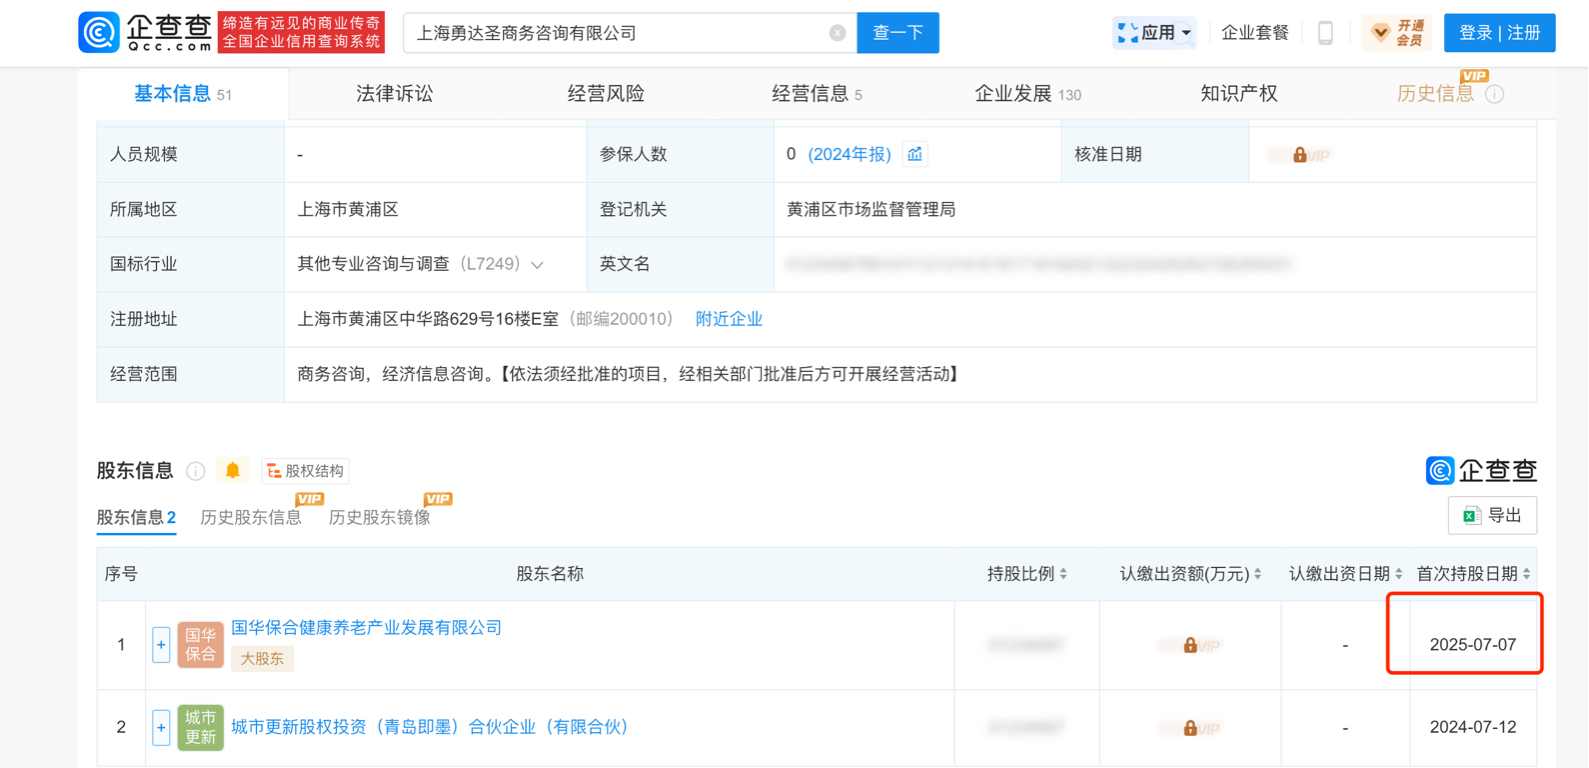Switch to 经营信息 tab
Screen dimensions: 1589x768
817,94
